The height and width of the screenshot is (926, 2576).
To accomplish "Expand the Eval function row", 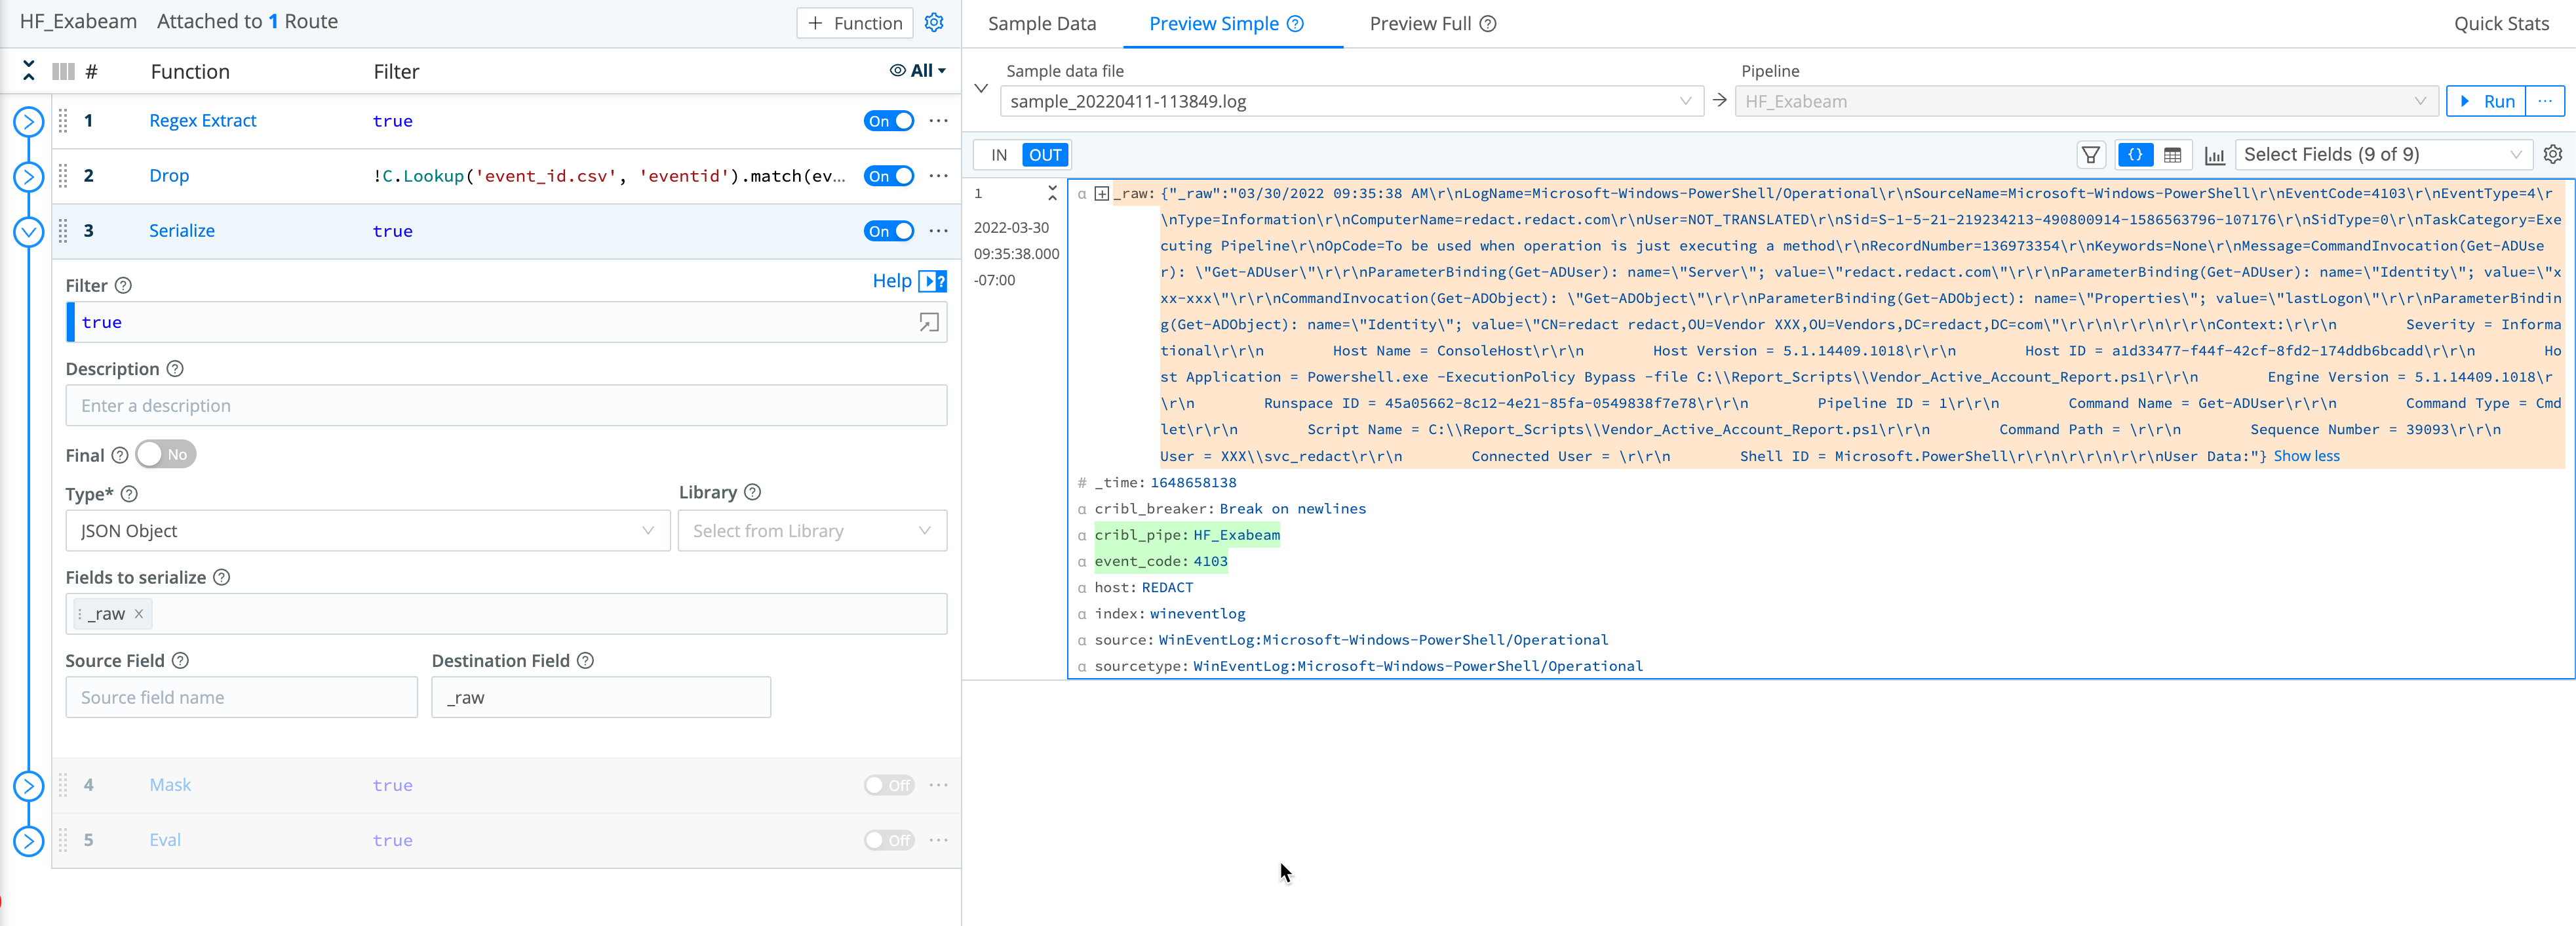I will click(x=28, y=841).
